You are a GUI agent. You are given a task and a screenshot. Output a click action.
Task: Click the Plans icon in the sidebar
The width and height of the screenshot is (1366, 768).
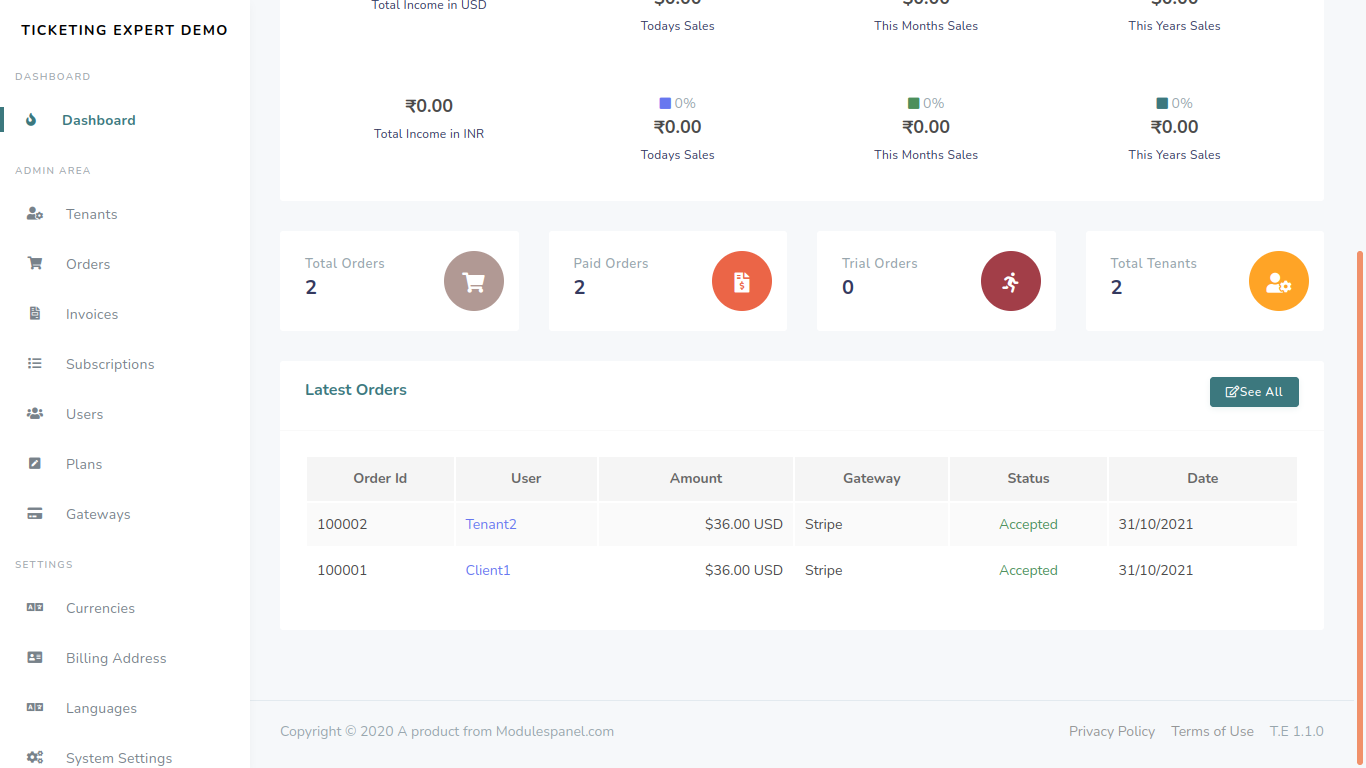pyautogui.click(x=34, y=463)
